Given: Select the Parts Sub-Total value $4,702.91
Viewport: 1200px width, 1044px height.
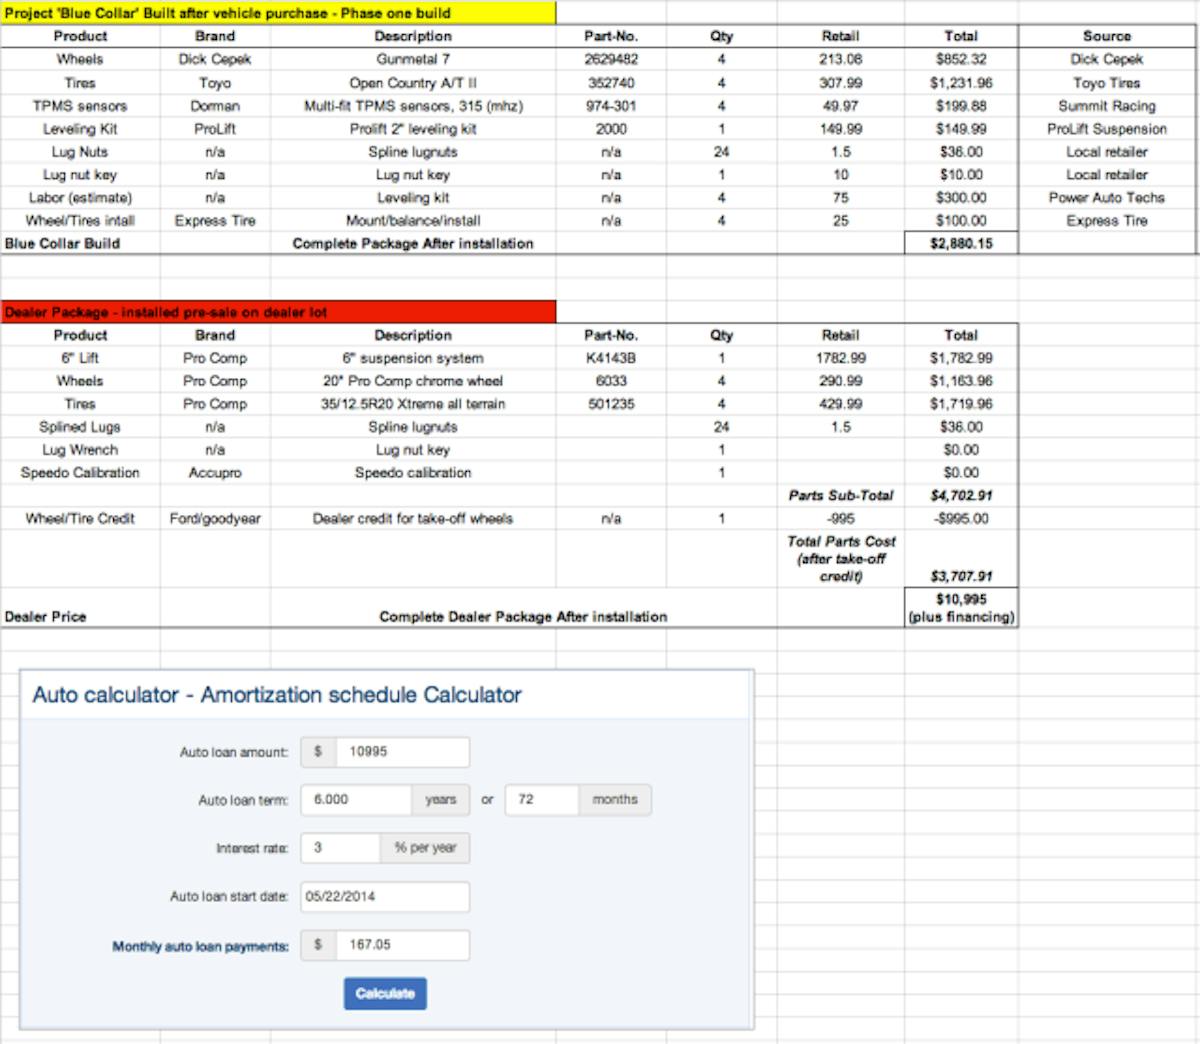Looking at the screenshot, I should tap(961, 495).
